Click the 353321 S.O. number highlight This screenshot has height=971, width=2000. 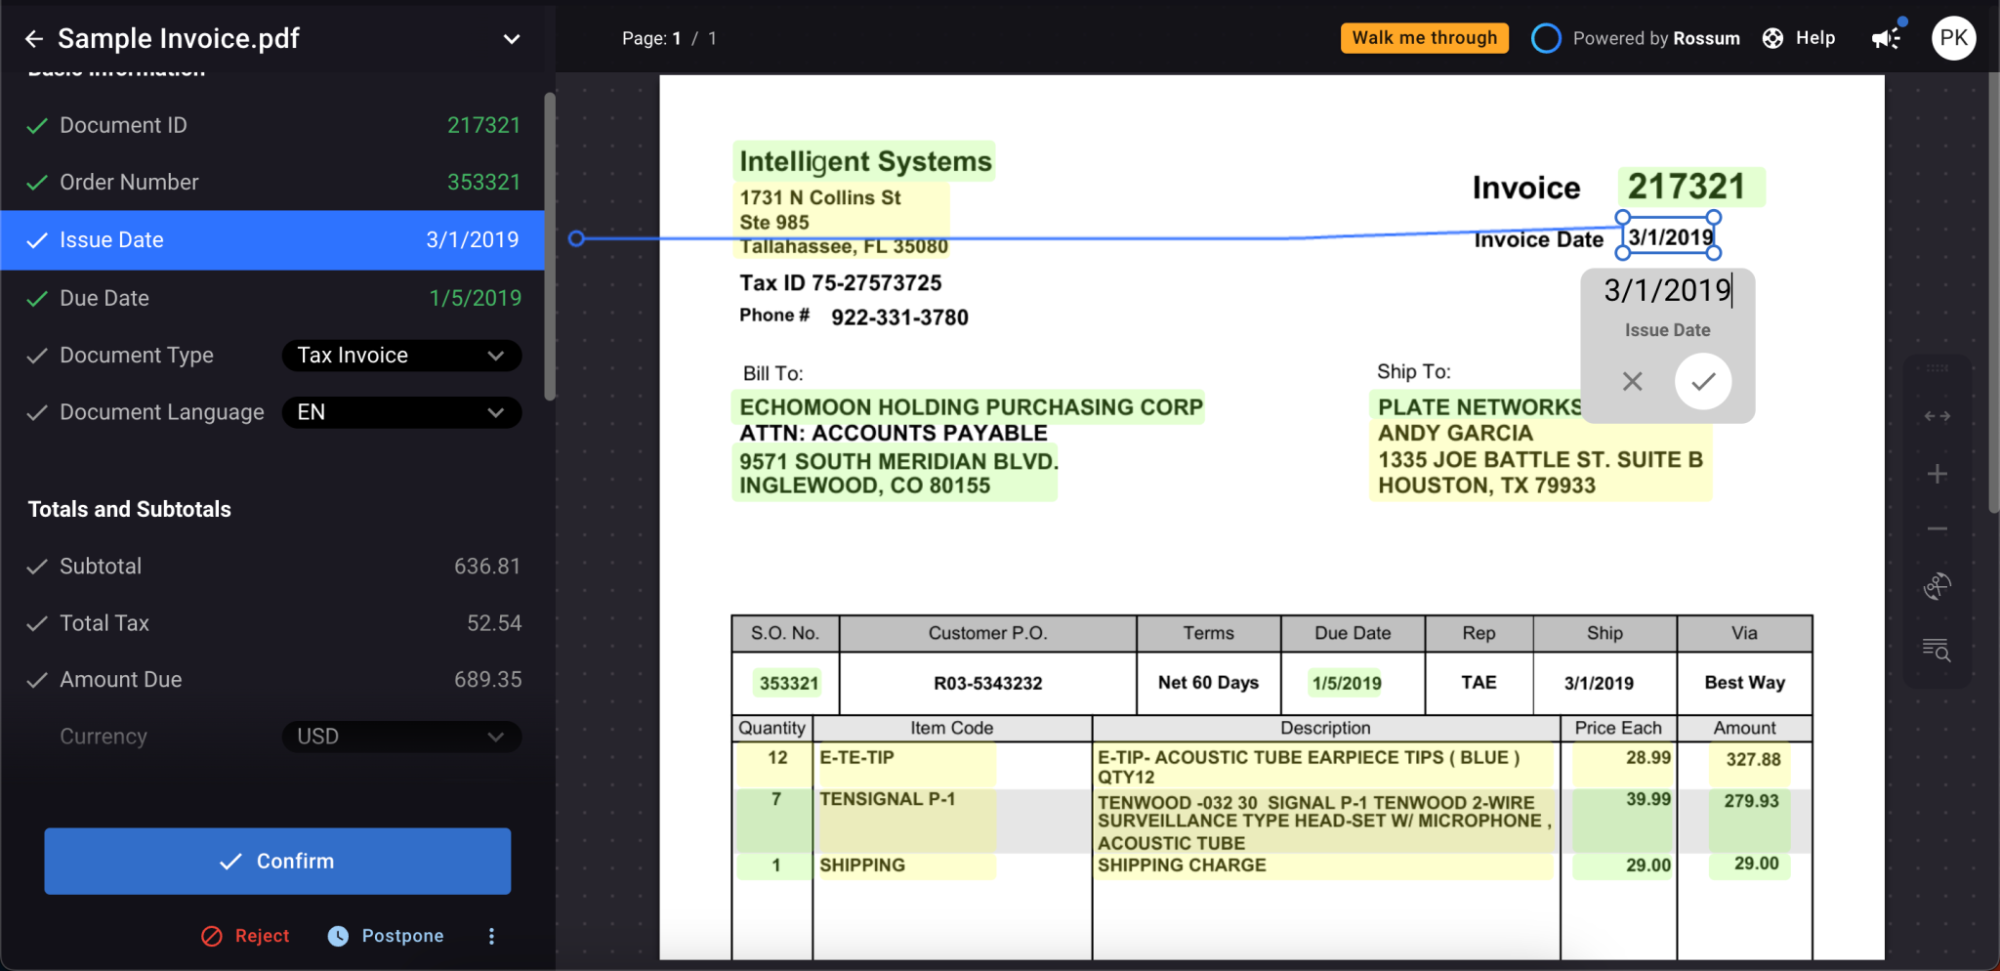point(788,683)
